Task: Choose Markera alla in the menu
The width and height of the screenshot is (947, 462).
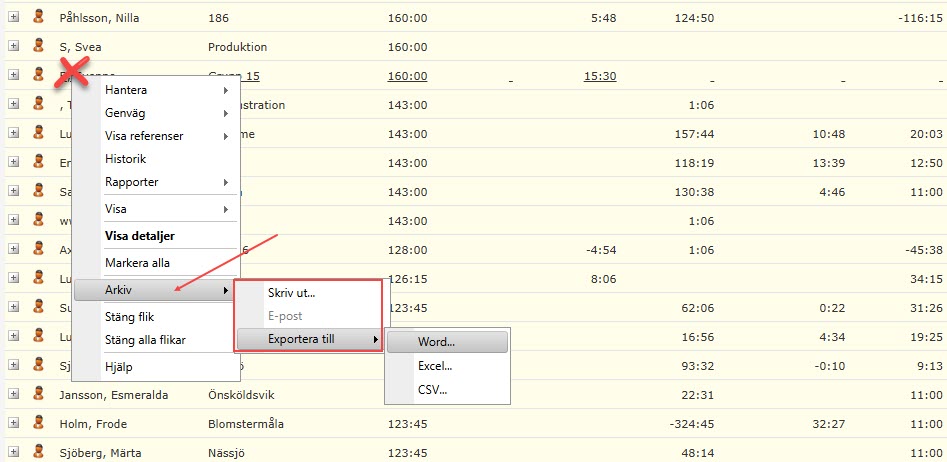Action: coord(137,263)
